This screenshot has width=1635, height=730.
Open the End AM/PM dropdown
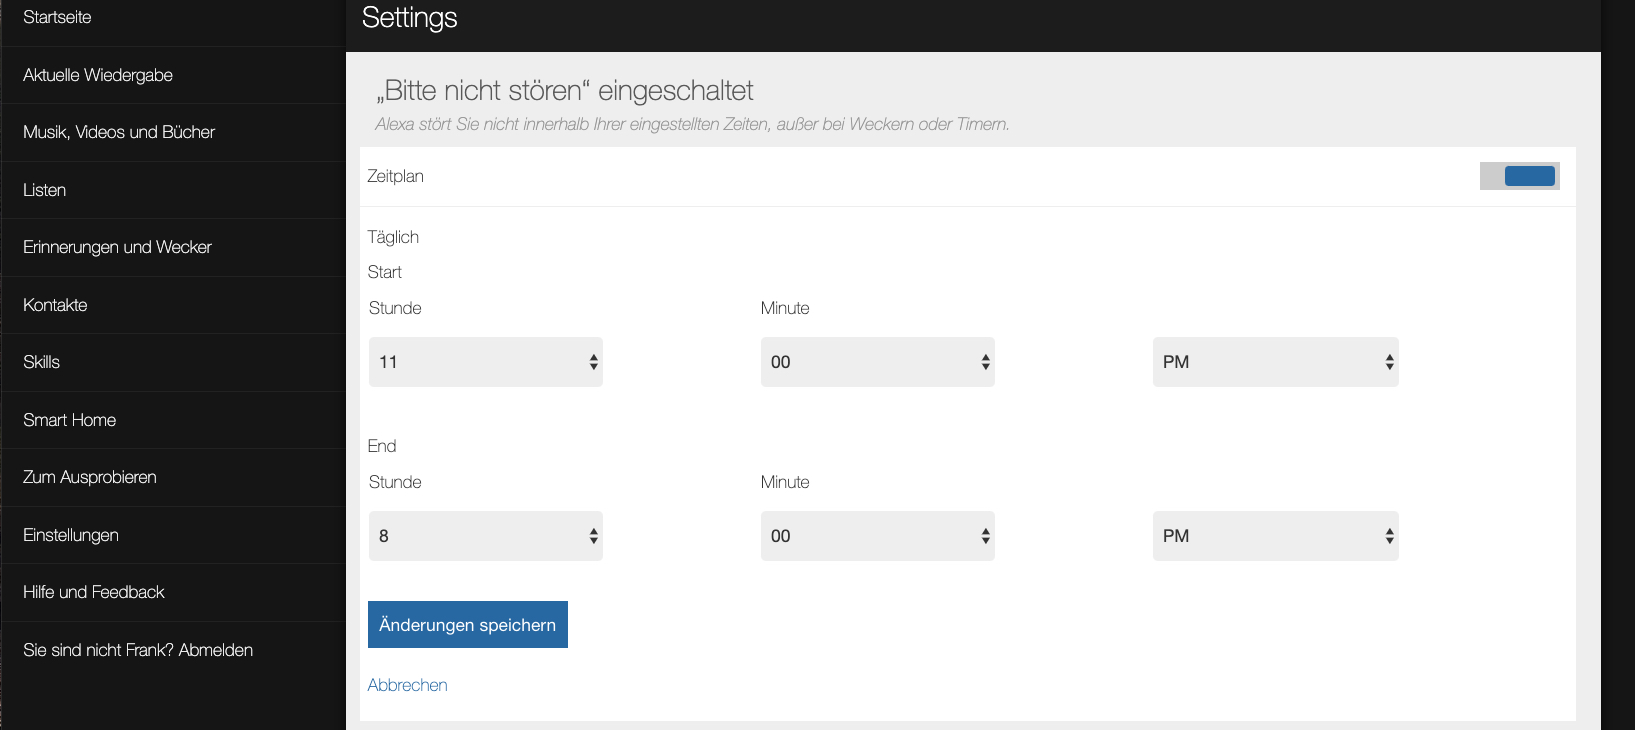click(x=1275, y=536)
